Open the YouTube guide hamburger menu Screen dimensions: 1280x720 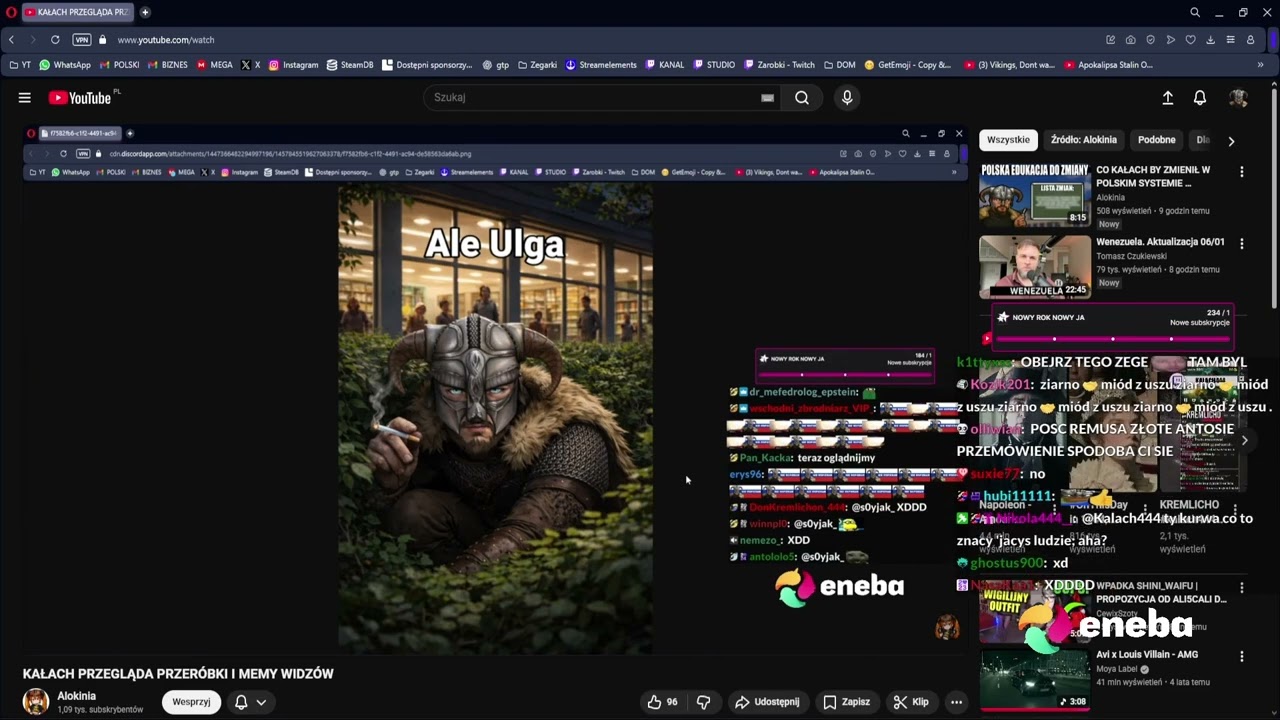24,98
